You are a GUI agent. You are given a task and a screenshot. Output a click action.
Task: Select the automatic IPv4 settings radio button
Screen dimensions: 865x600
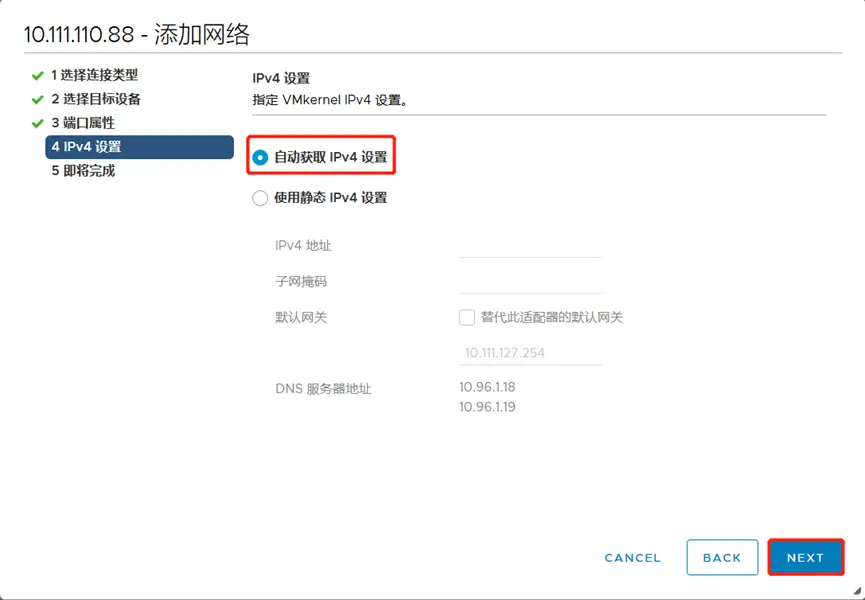(260, 158)
